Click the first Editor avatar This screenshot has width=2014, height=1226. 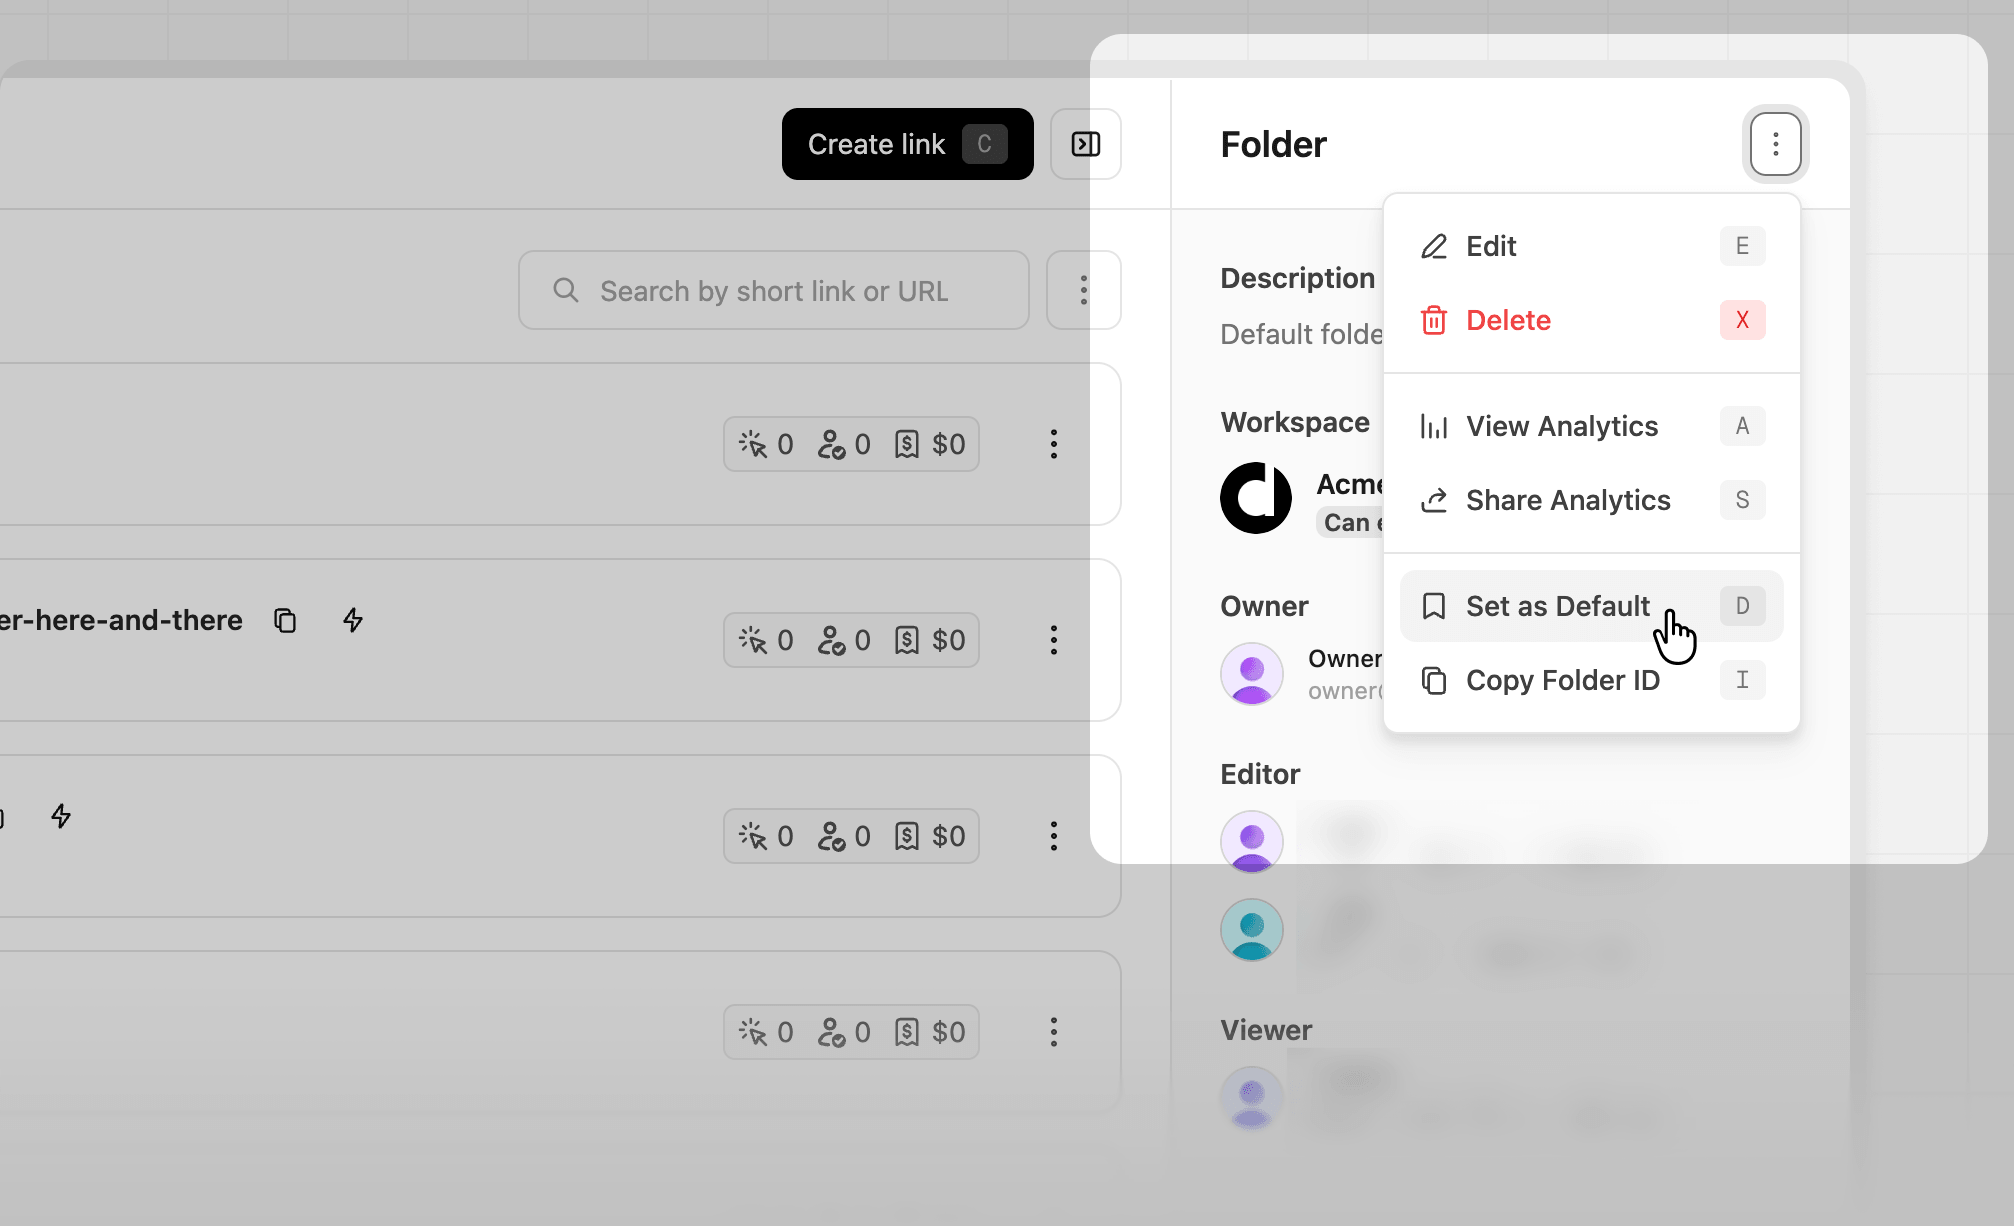coord(1252,842)
